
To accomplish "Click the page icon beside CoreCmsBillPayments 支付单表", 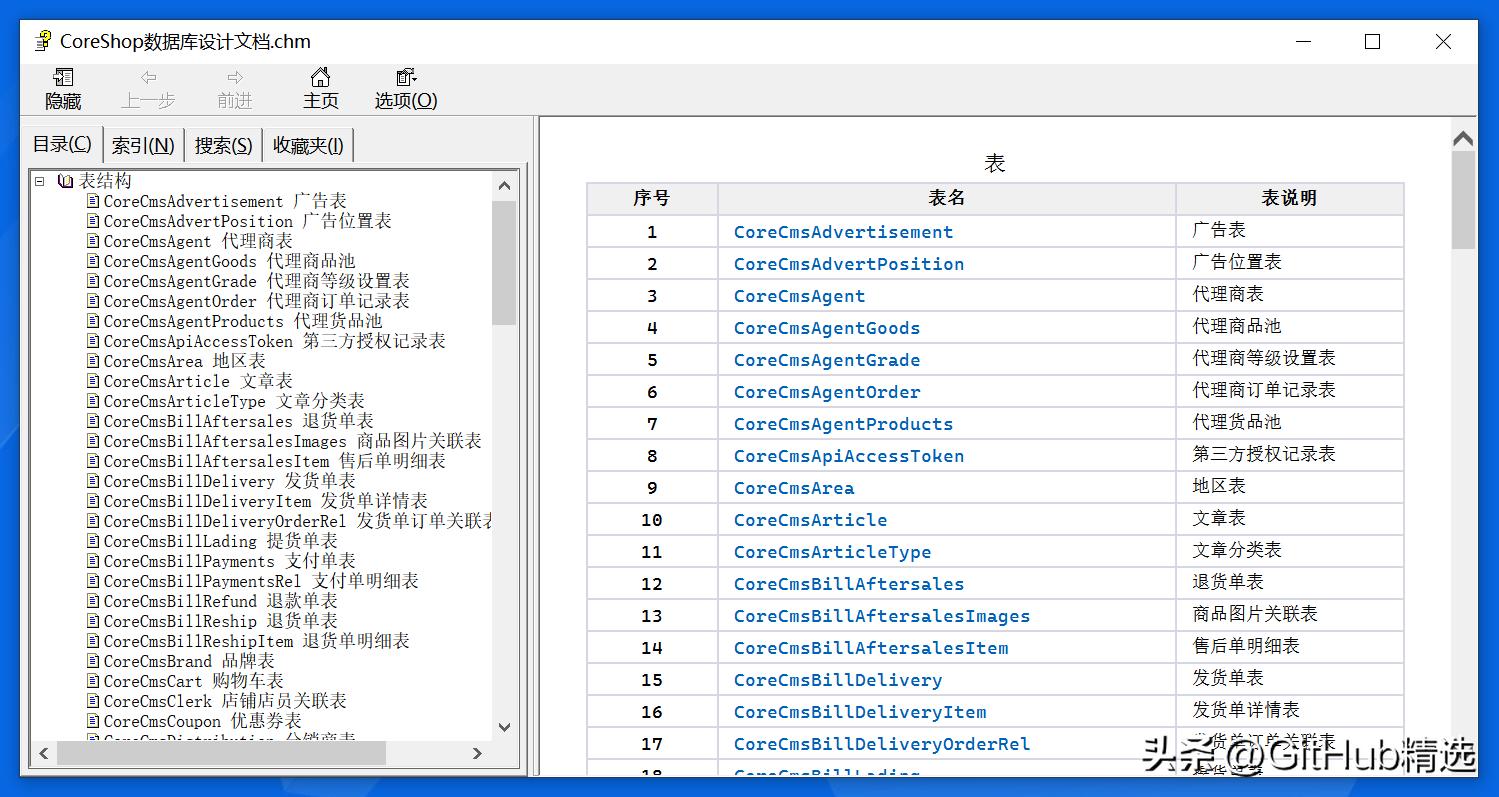I will (x=94, y=561).
